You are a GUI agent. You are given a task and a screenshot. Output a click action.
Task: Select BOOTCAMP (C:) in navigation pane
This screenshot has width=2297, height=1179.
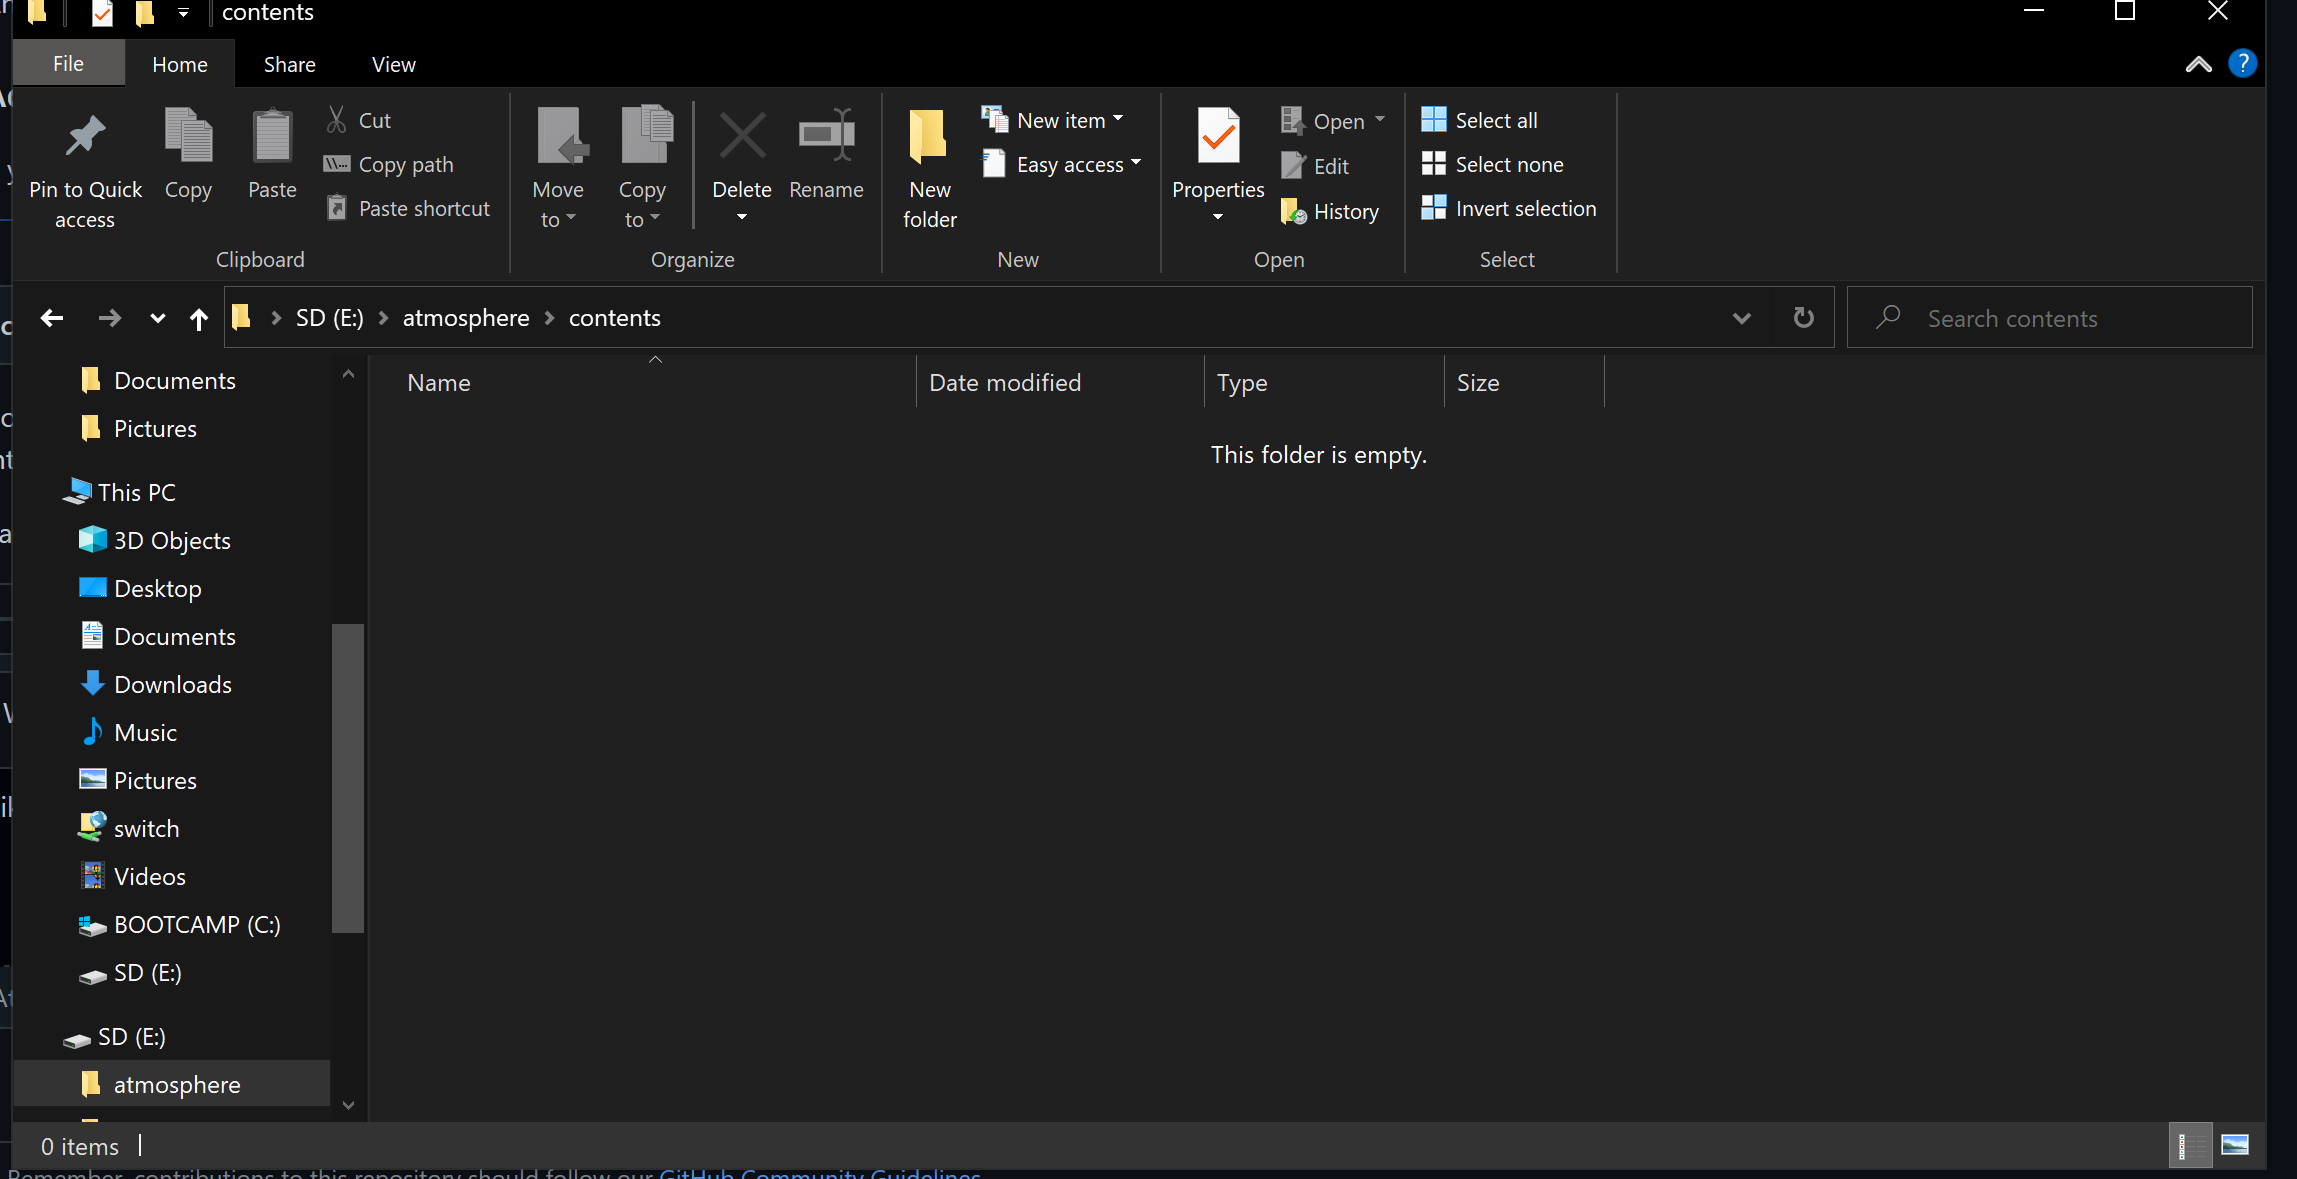point(196,925)
